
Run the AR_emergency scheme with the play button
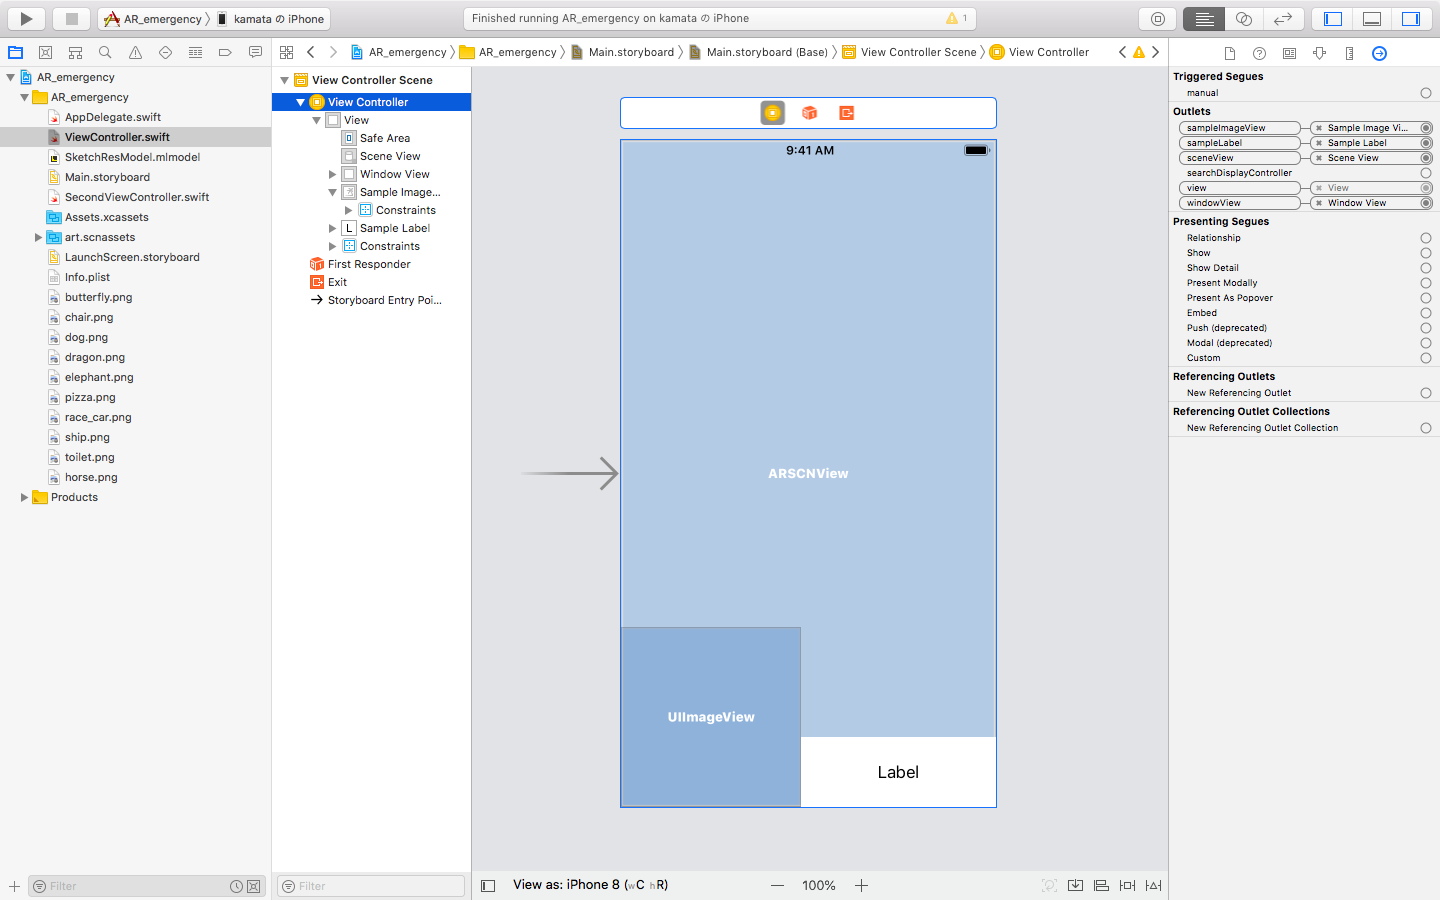pyautogui.click(x=25, y=18)
